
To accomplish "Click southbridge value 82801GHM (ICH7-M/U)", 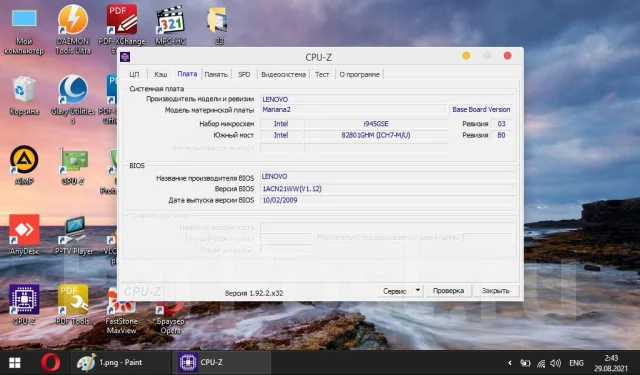I will pyautogui.click(x=376, y=135).
